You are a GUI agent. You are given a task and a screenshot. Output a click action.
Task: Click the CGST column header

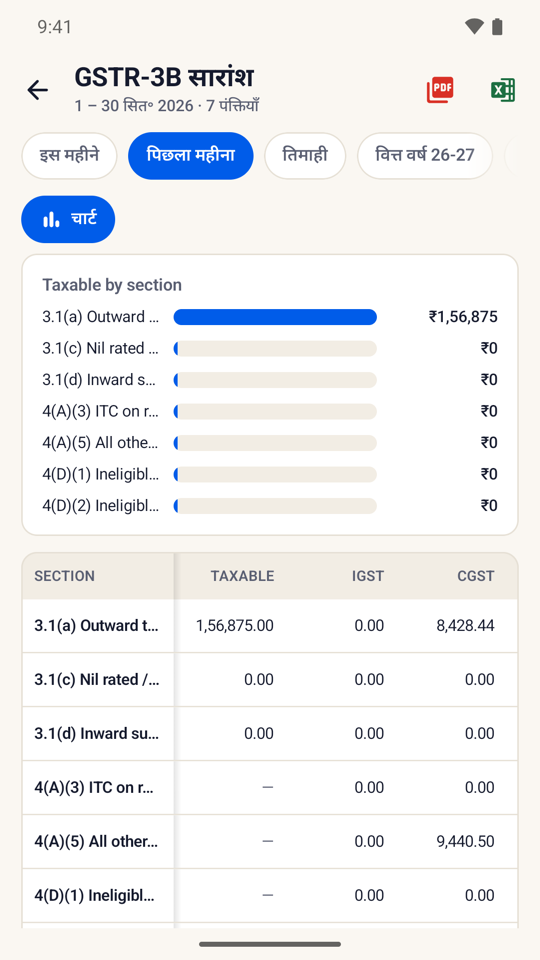tap(476, 576)
